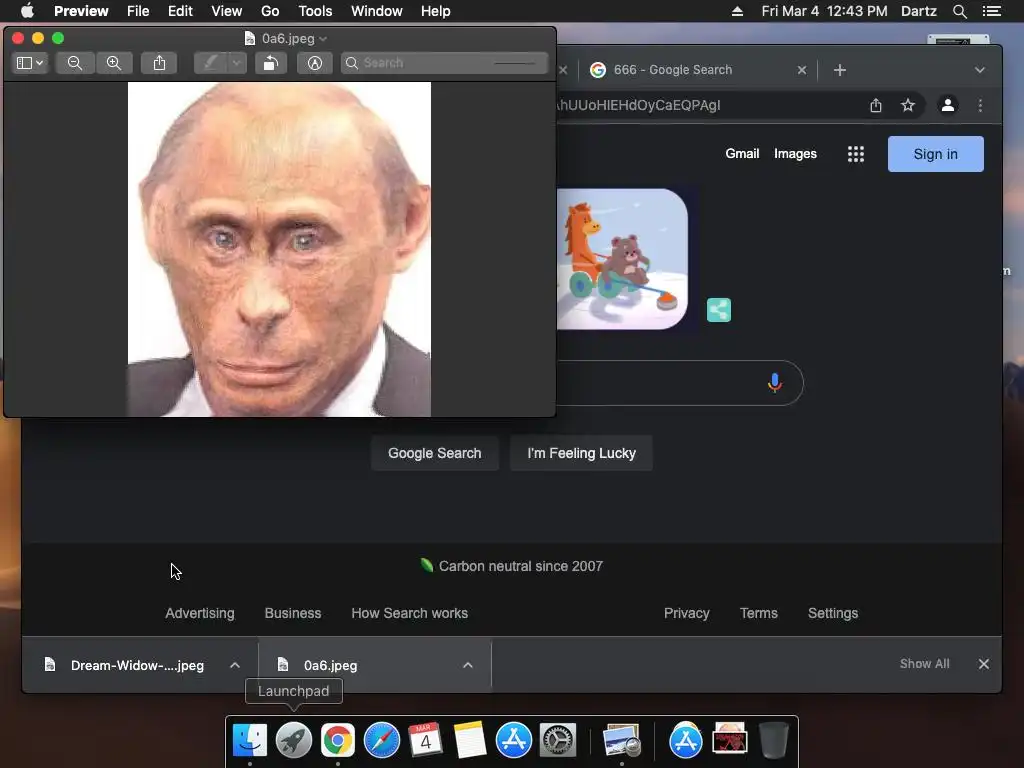
Task: Open the Chrome profile icon
Action: (x=948, y=105)
